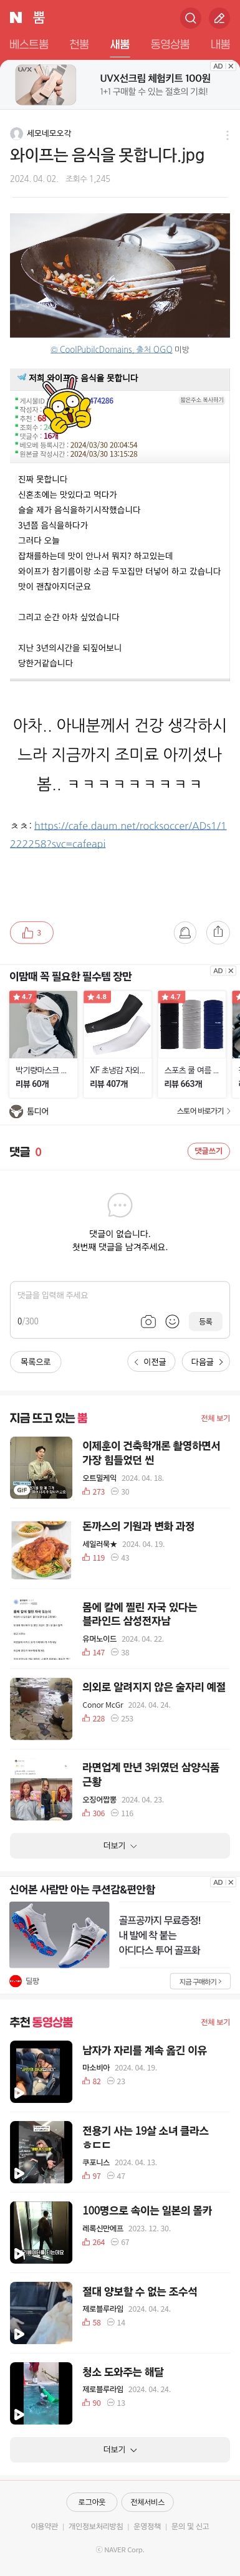This screenshot has height=2576, width=240.
Task: Open 스토어 바로가기 chevron link
Action: [x=203, y=1111]
